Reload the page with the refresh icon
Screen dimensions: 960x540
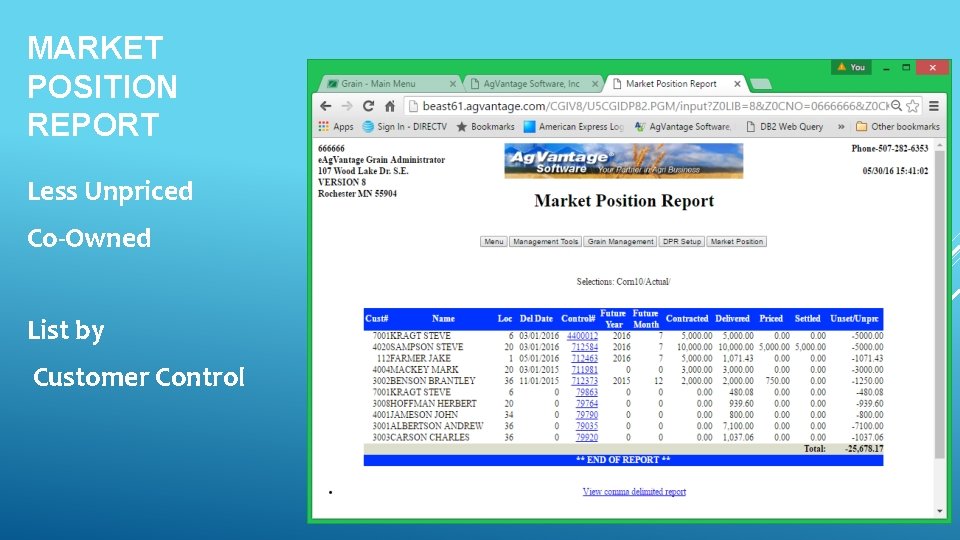pyautogui.click(x=368, y=106)
